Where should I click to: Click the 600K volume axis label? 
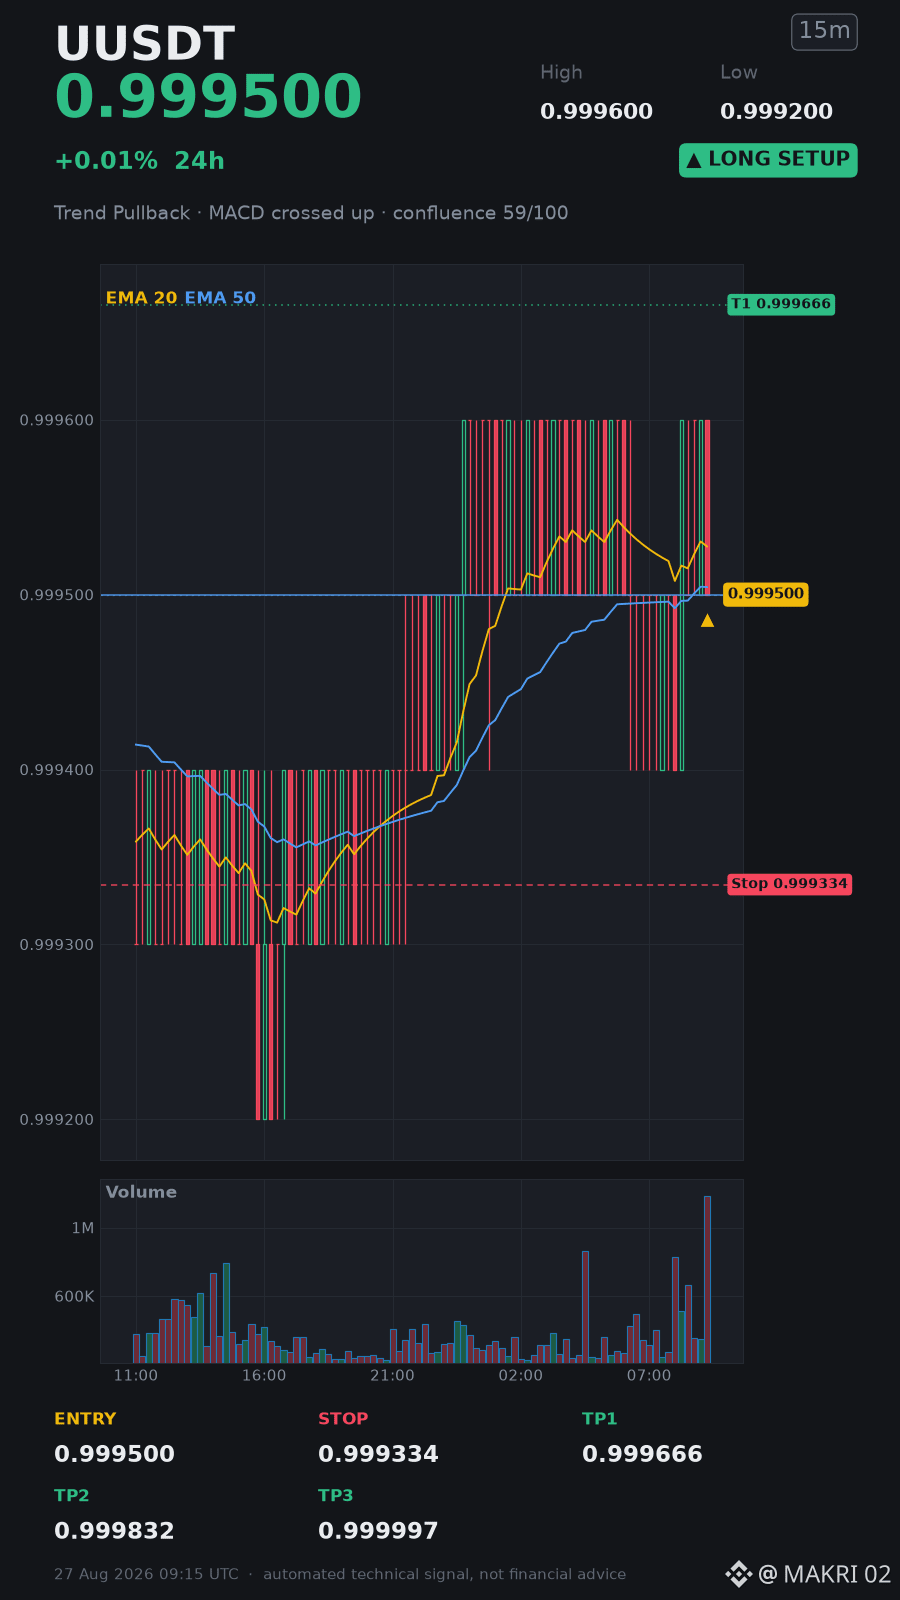74,1297
